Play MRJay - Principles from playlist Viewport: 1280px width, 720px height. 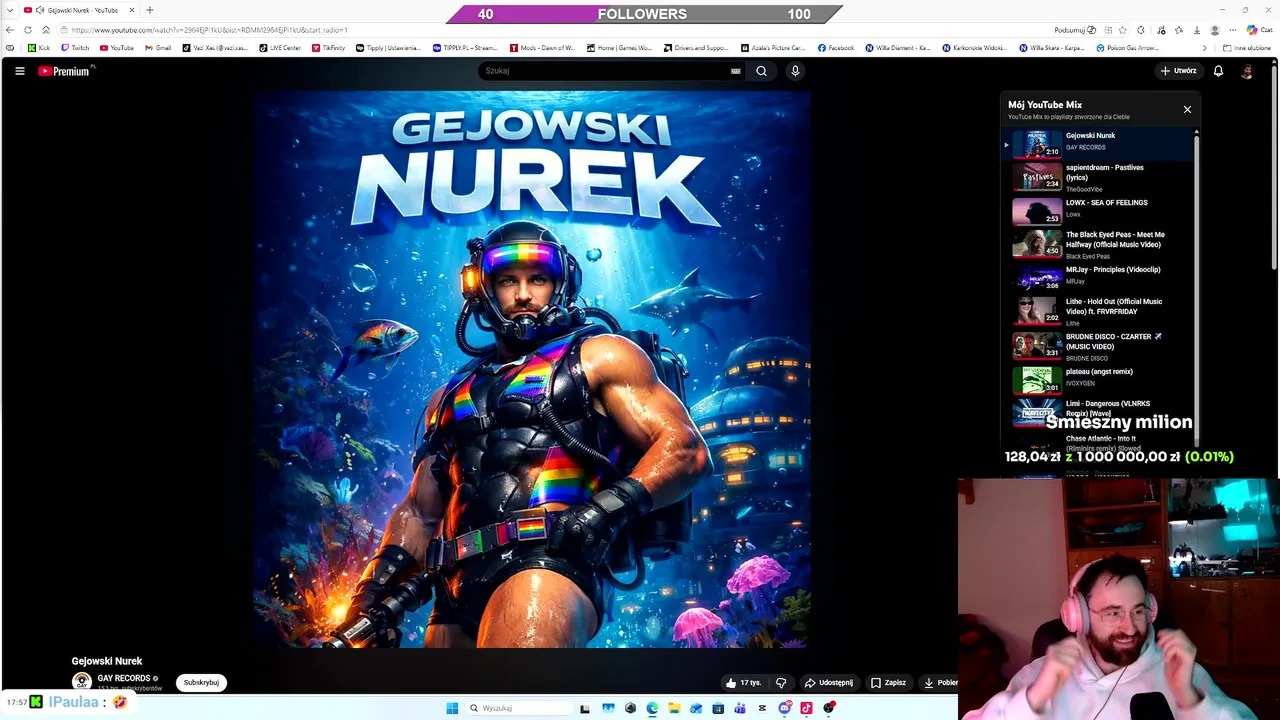point(1100,277)
